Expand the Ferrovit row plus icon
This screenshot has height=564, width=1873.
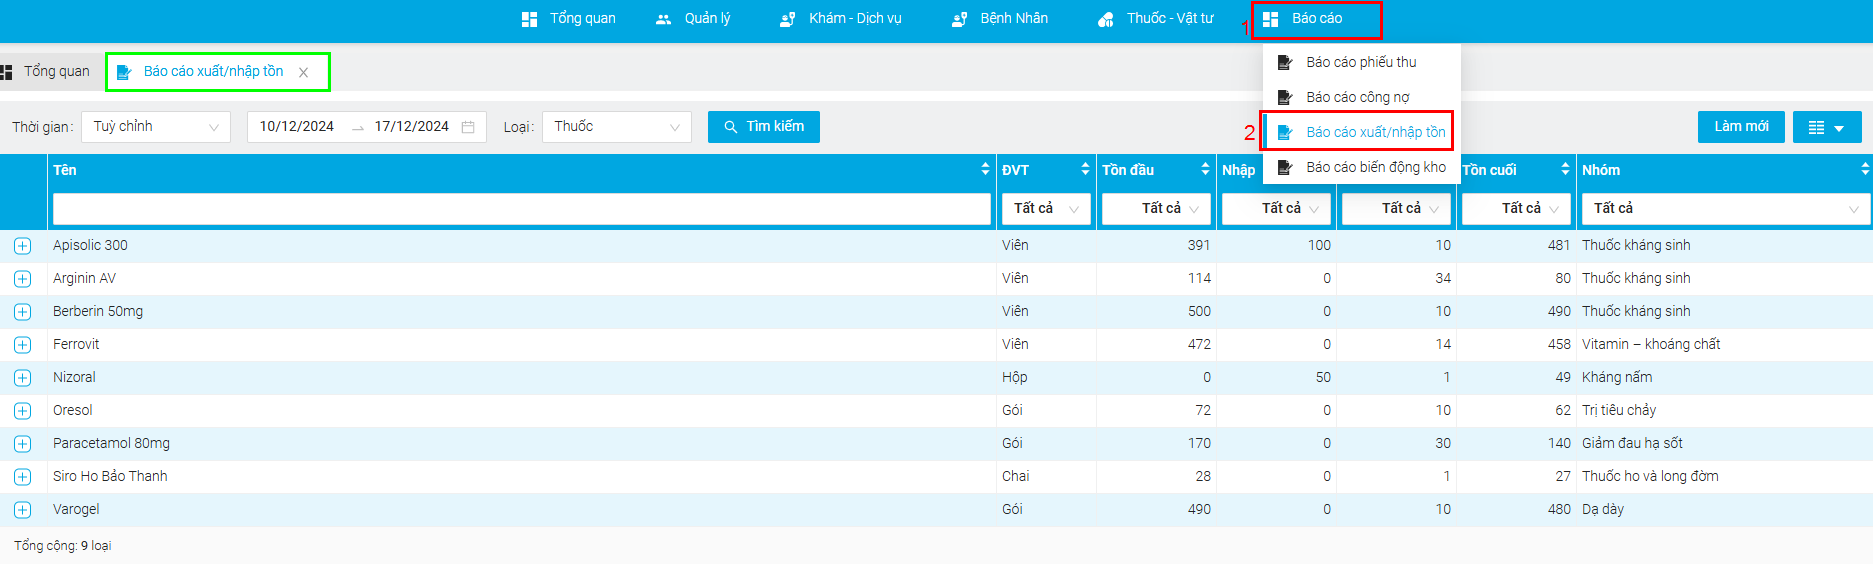23,345
